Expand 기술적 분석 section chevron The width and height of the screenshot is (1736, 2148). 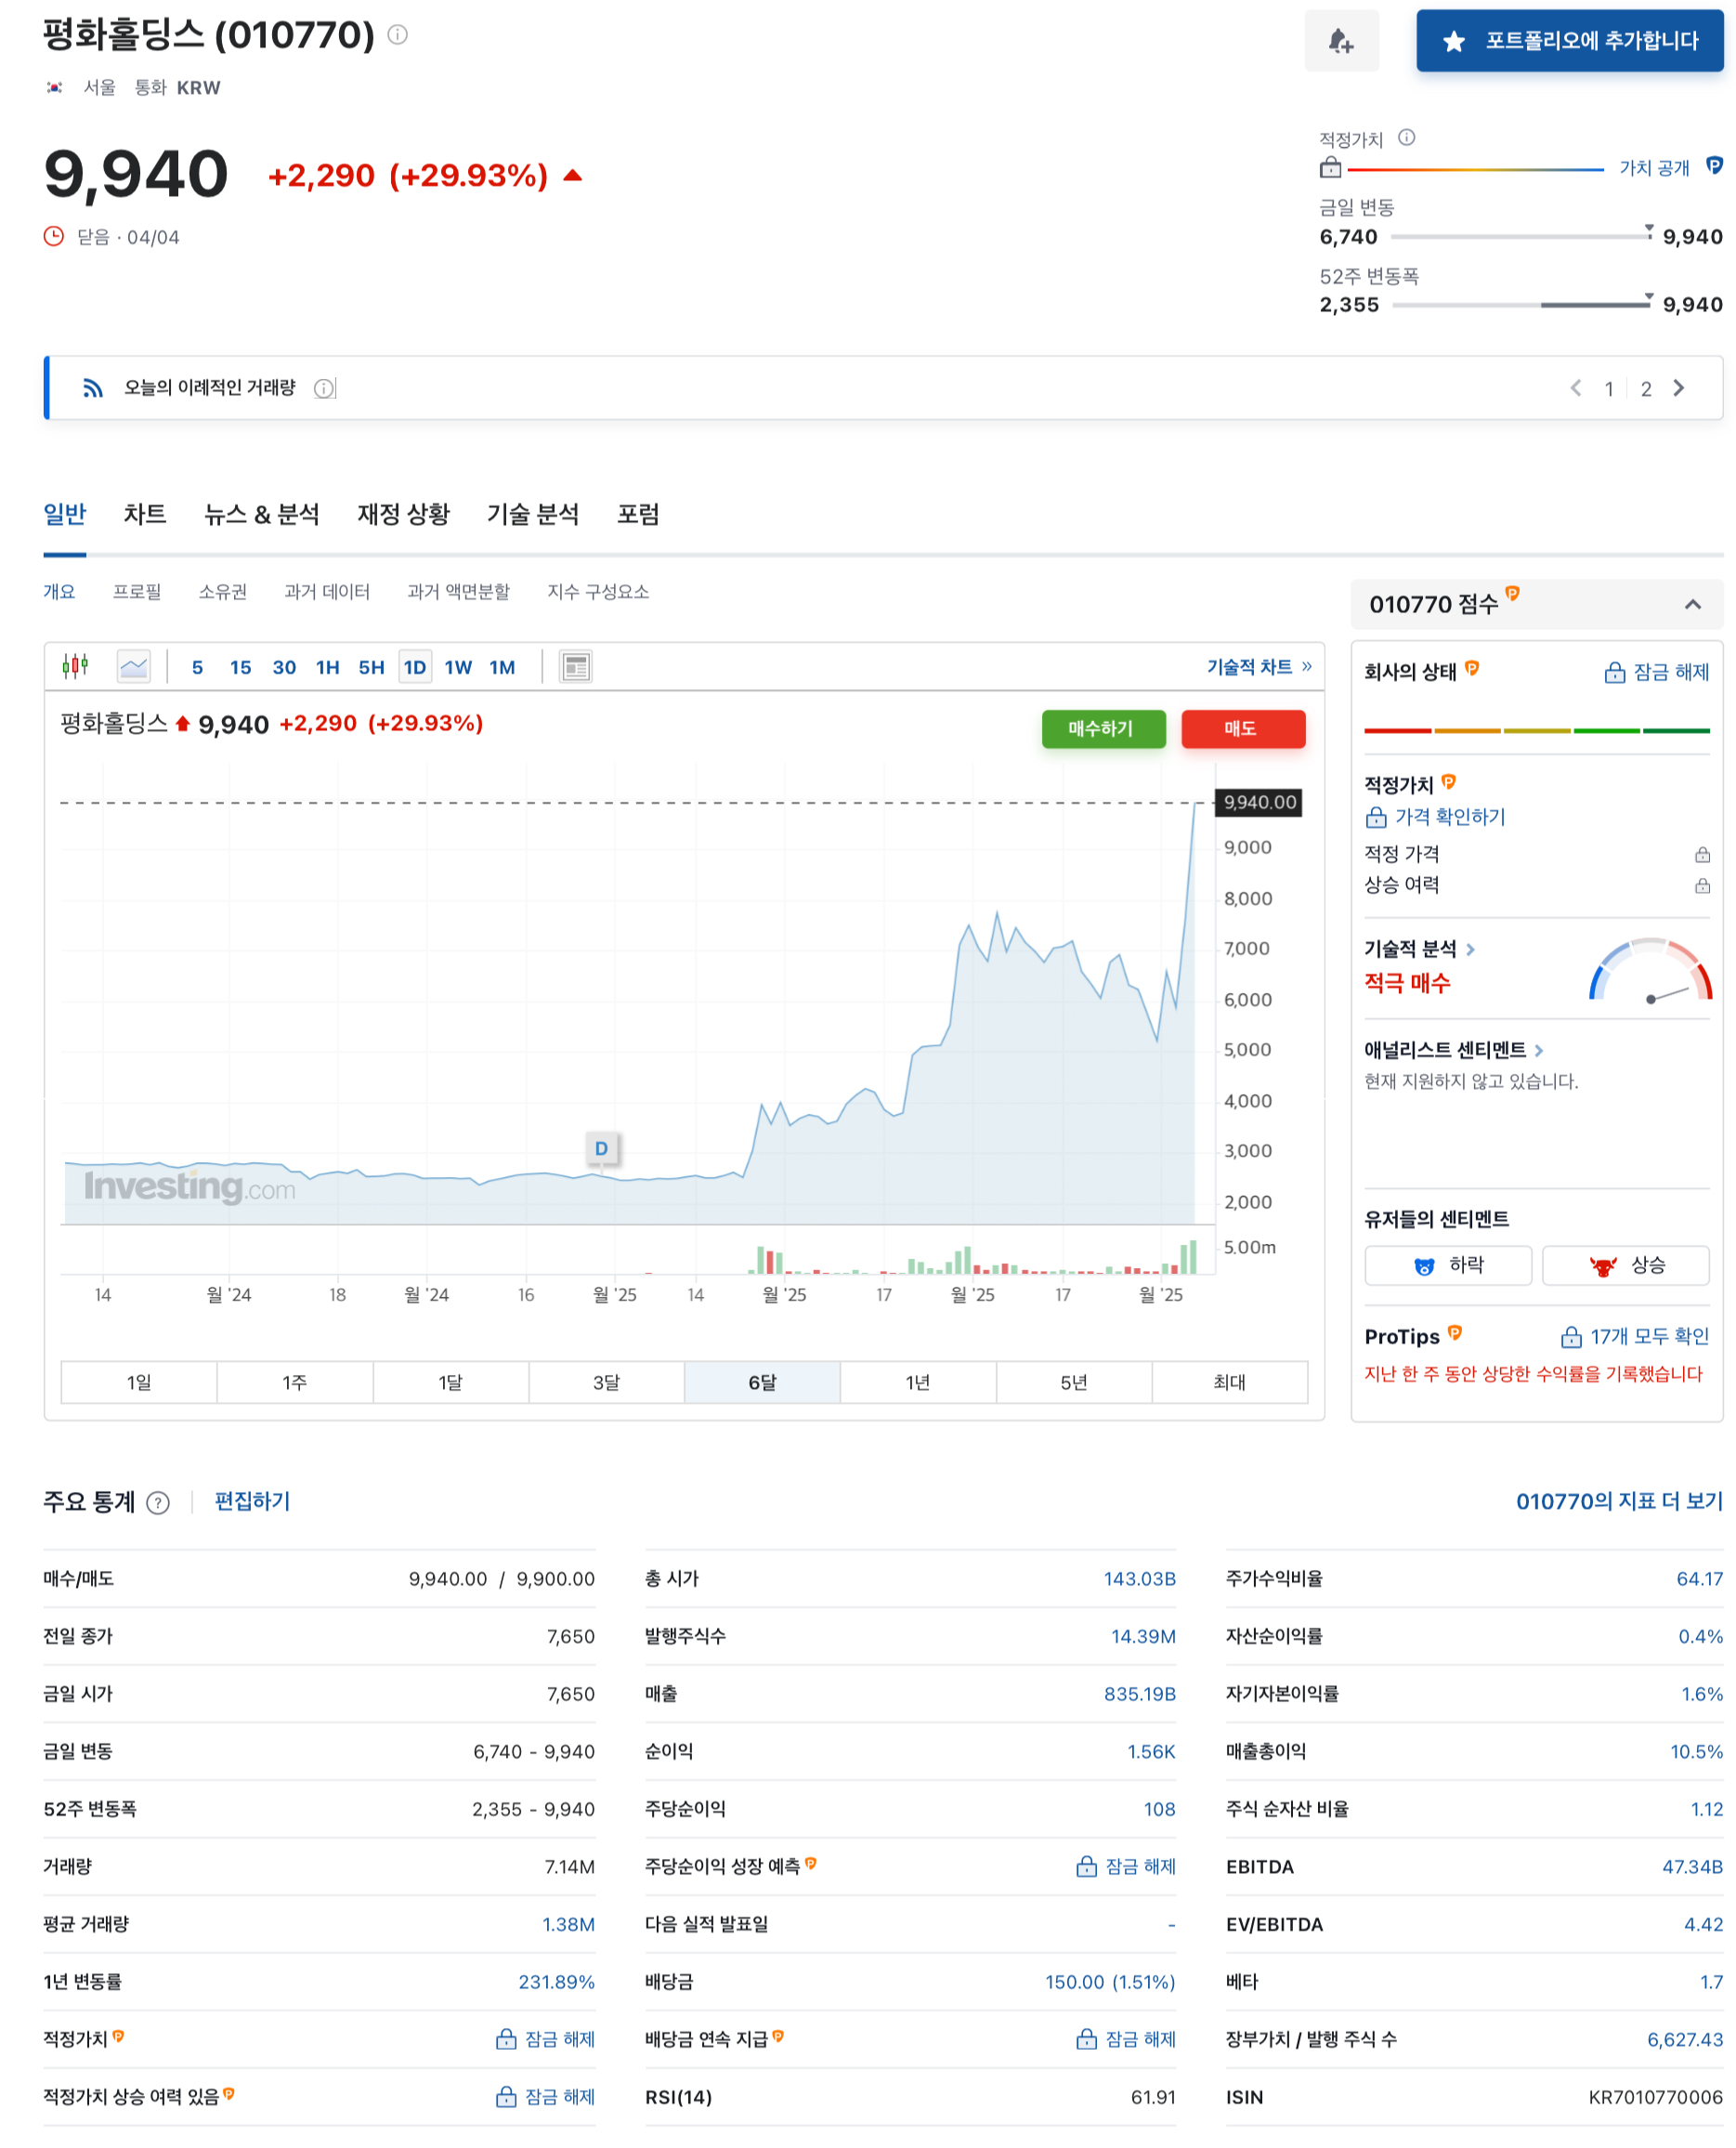click(1470, 949)
